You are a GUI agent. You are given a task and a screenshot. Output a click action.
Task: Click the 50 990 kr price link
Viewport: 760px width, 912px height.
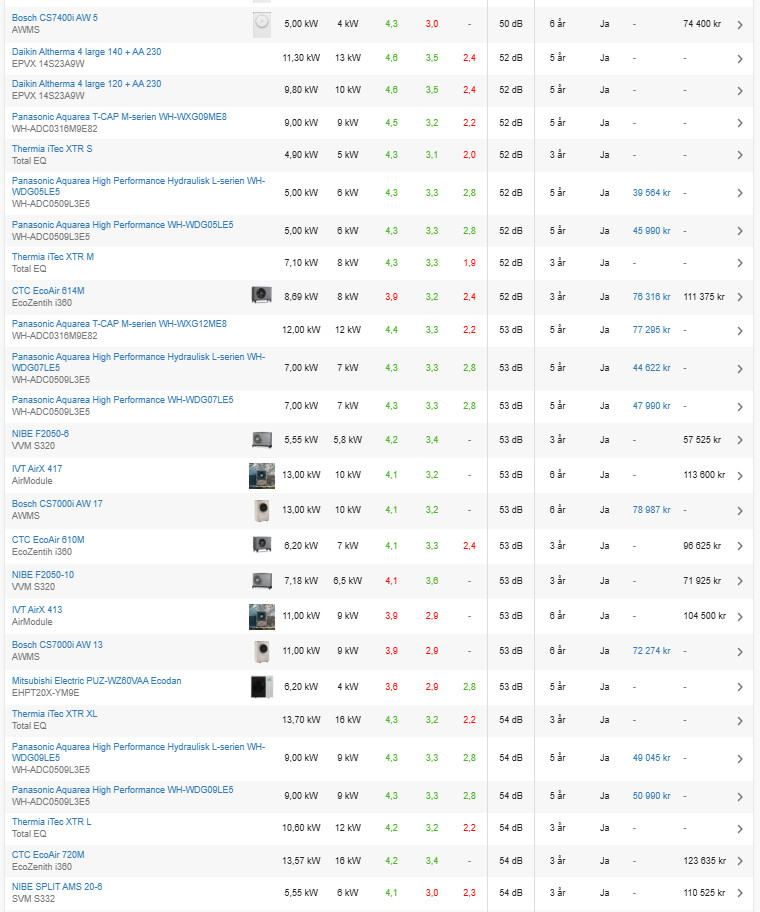pos(651,796)
